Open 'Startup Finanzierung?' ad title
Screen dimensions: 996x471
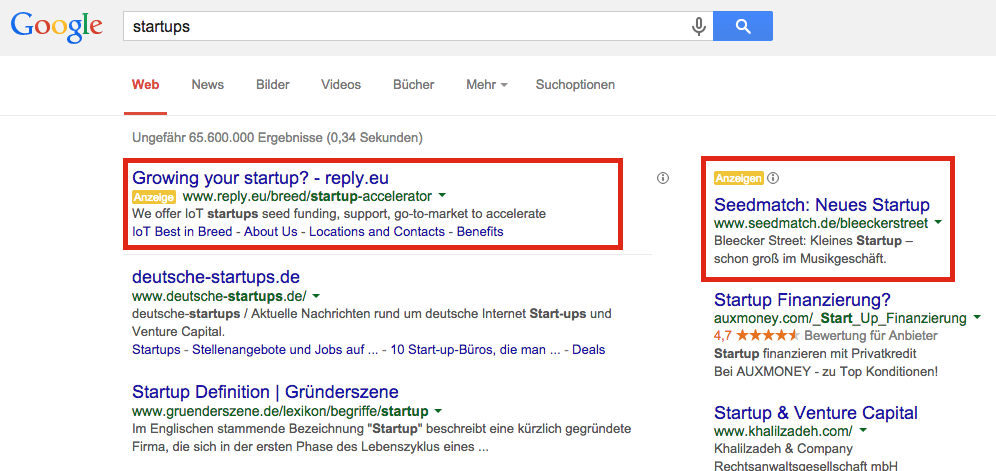click(802, 299)
